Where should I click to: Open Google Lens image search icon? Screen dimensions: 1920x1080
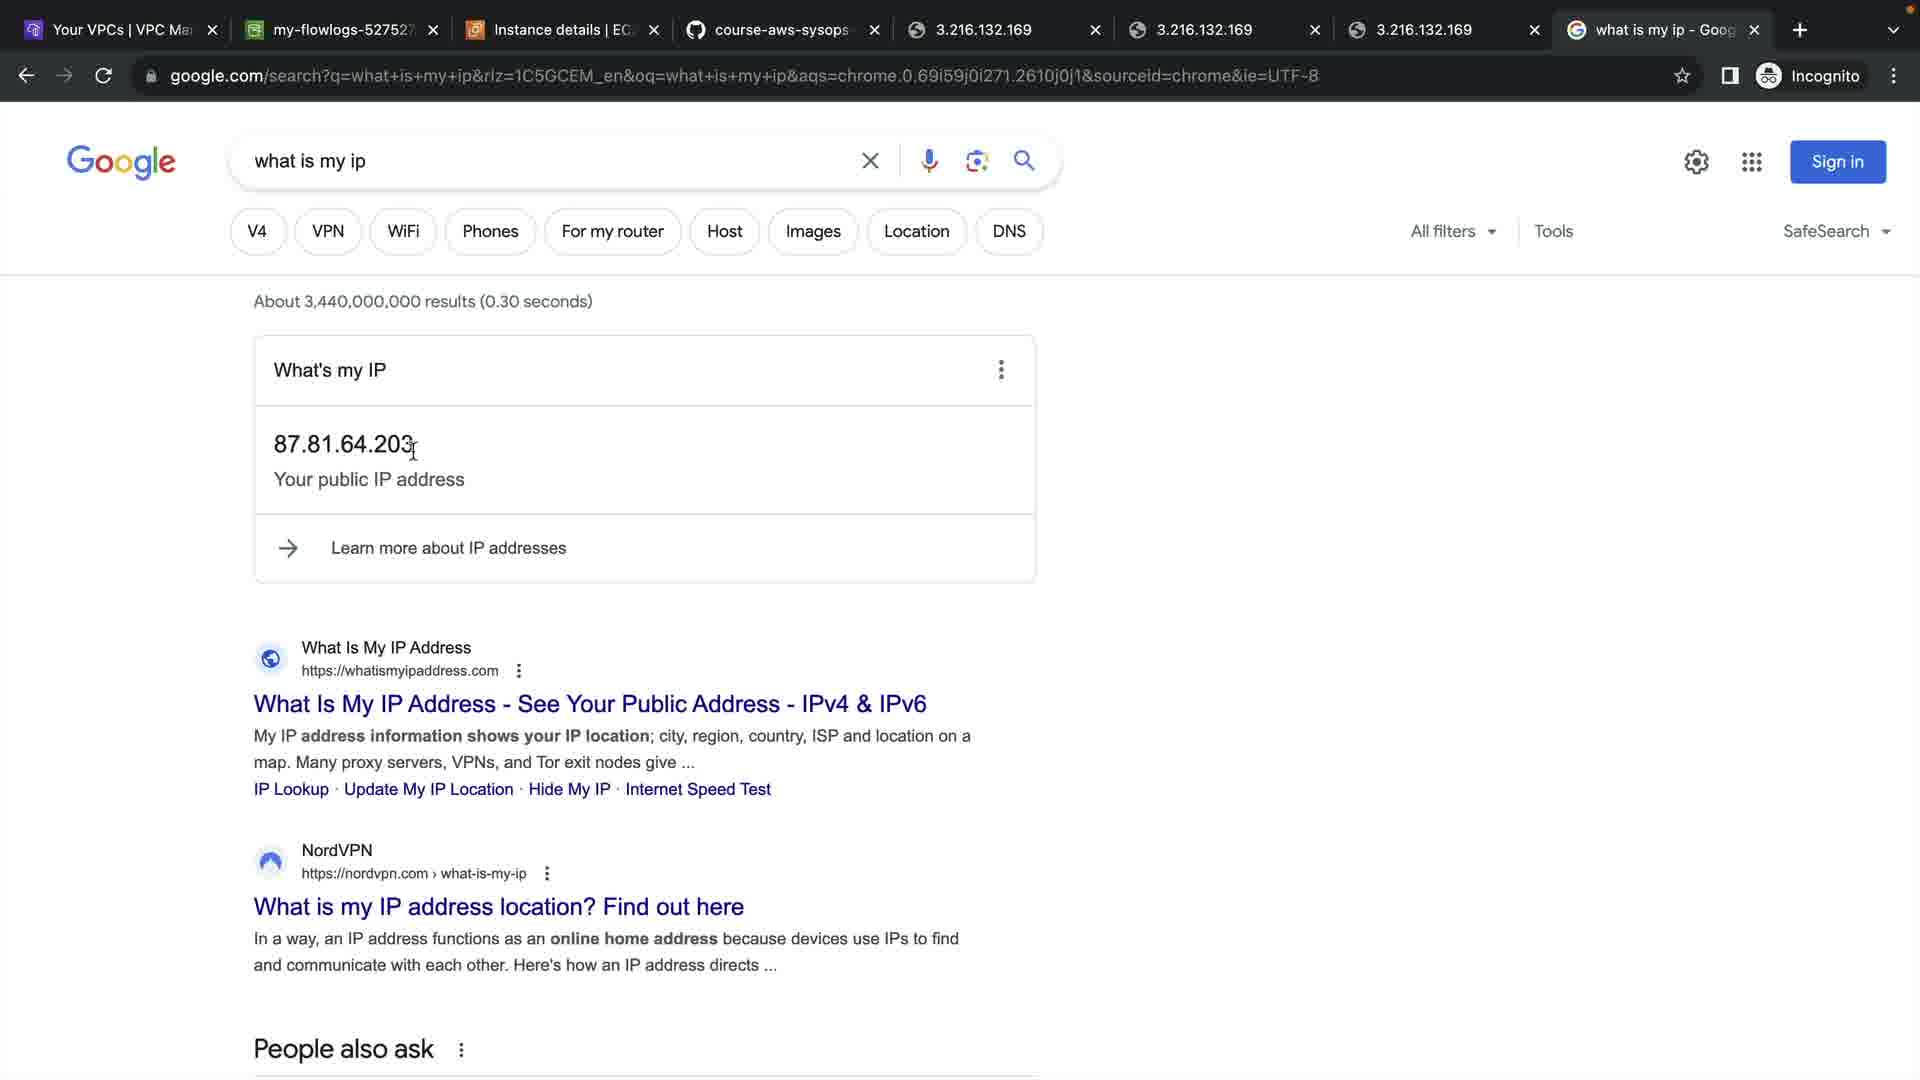(x=977, y=161)
